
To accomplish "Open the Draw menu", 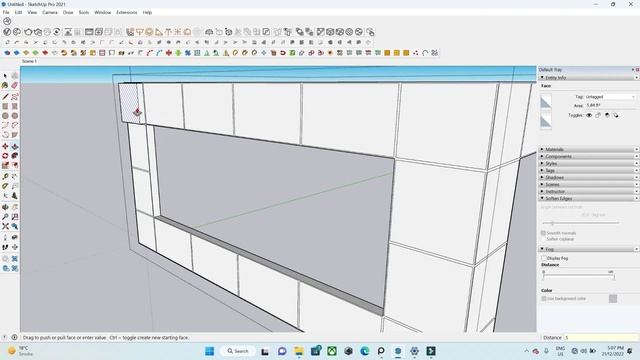I will click(x=68, y=13).
